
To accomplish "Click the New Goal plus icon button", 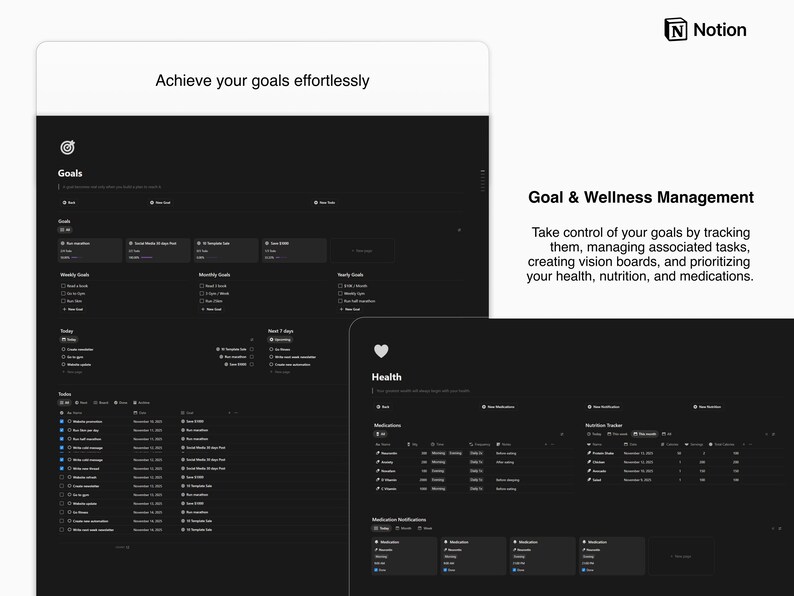I will 151,203.
